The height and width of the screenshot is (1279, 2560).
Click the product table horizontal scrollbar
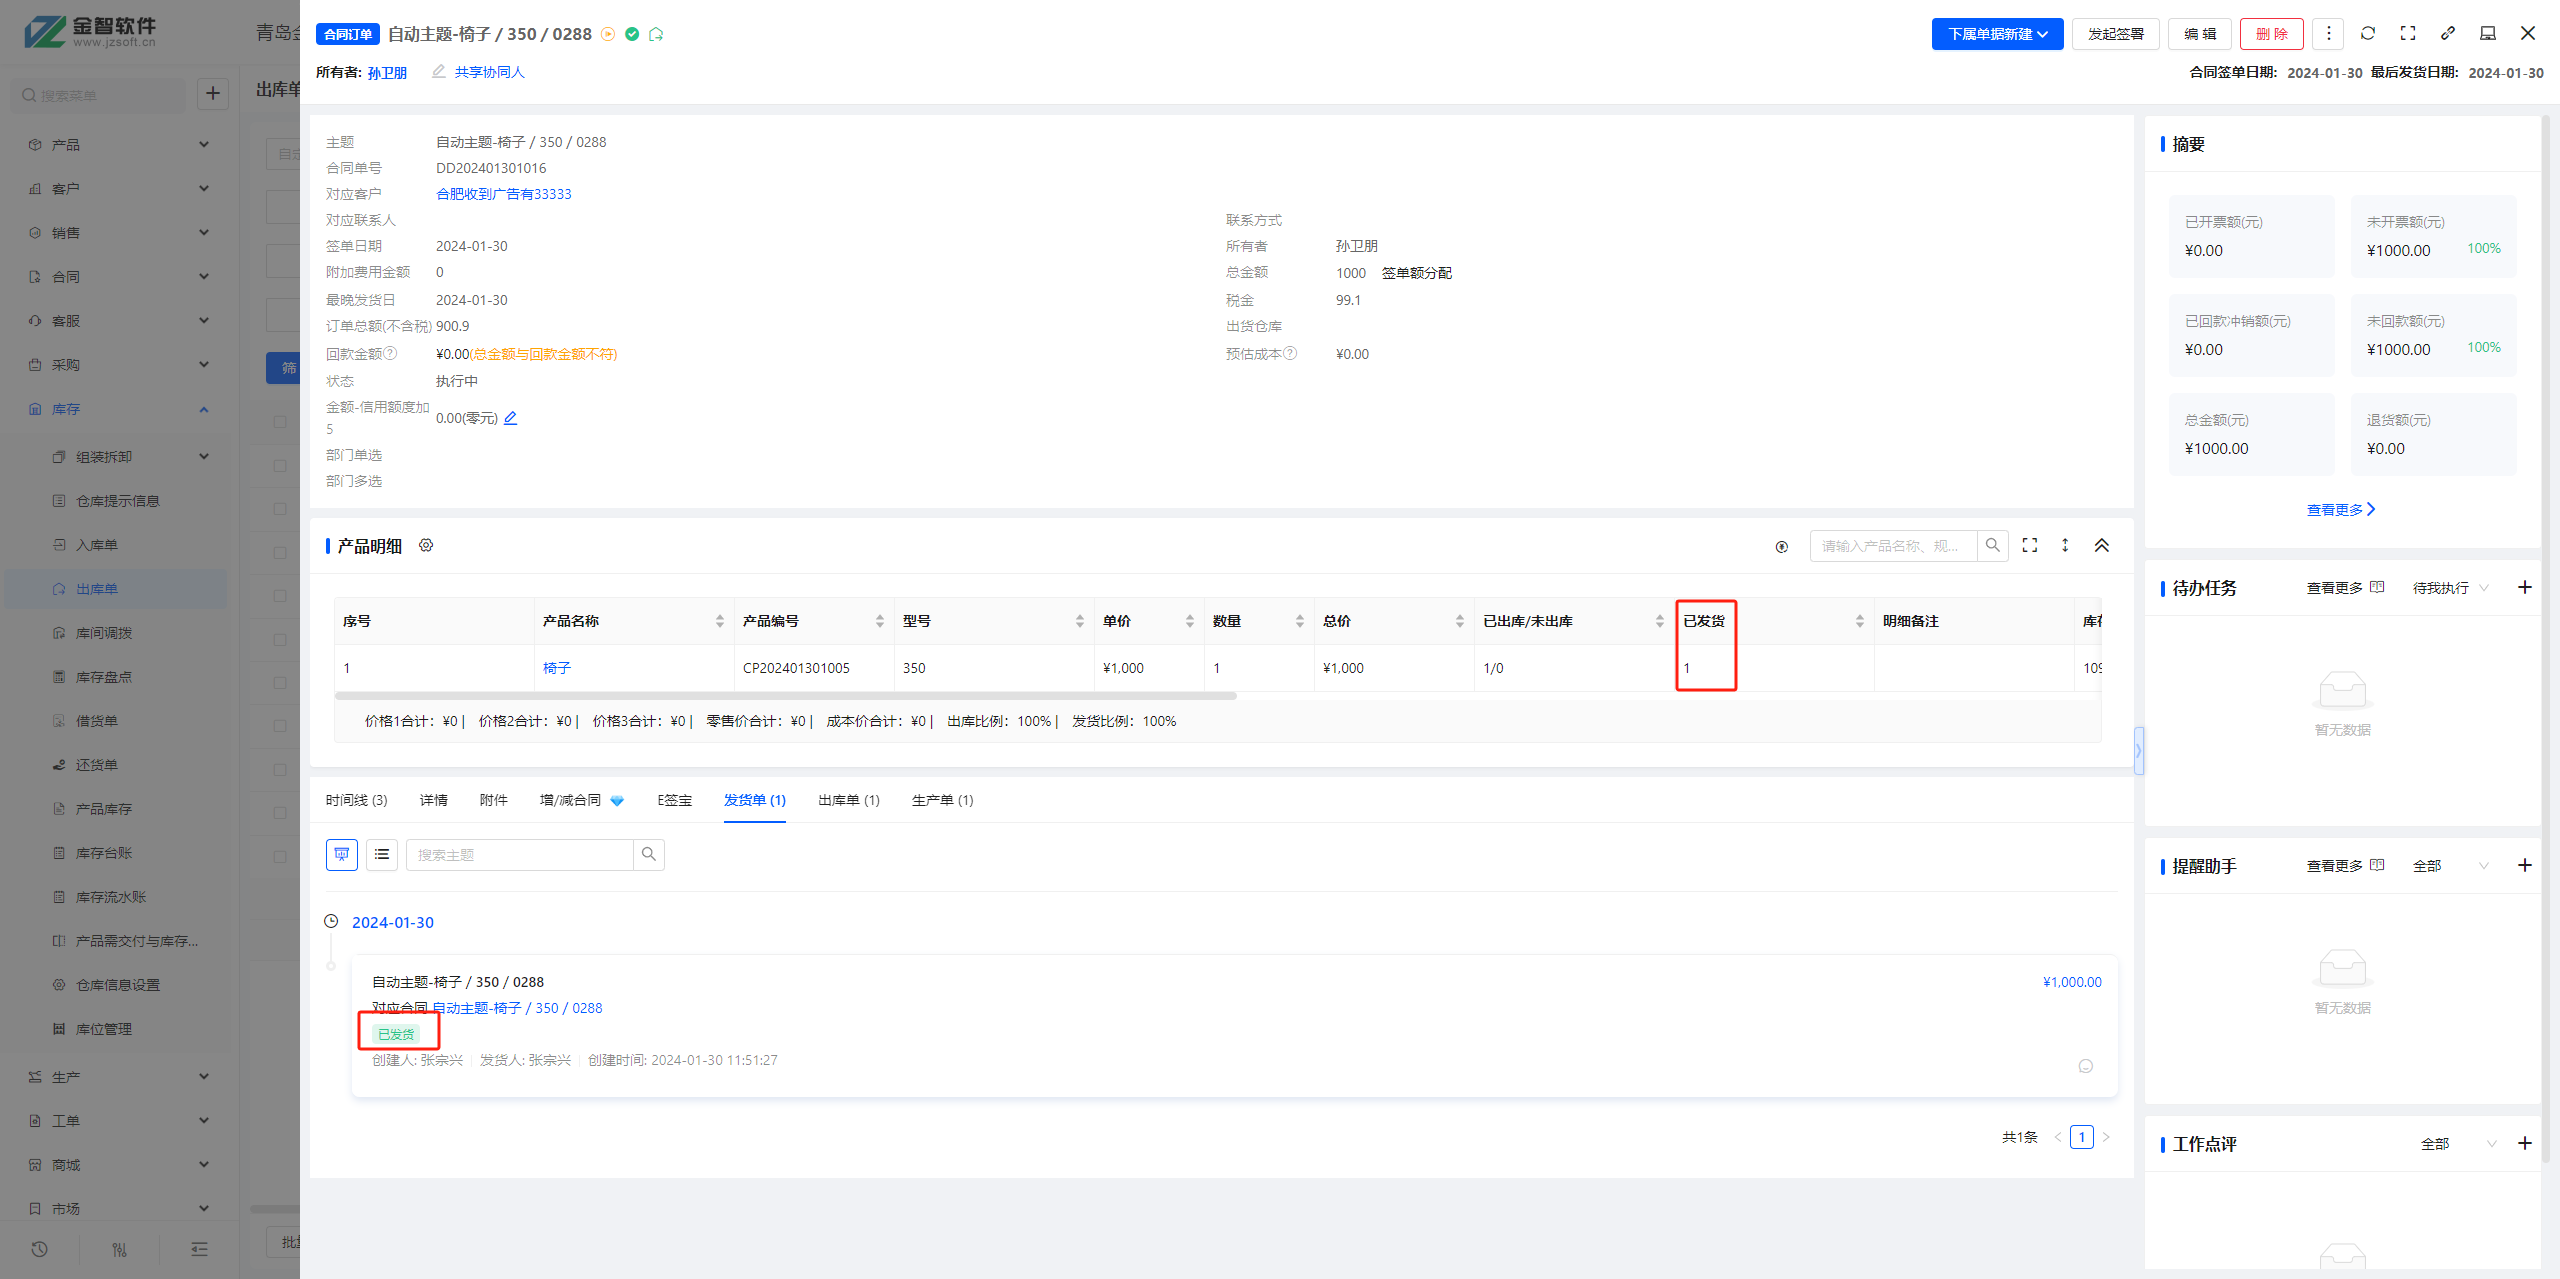785,695
